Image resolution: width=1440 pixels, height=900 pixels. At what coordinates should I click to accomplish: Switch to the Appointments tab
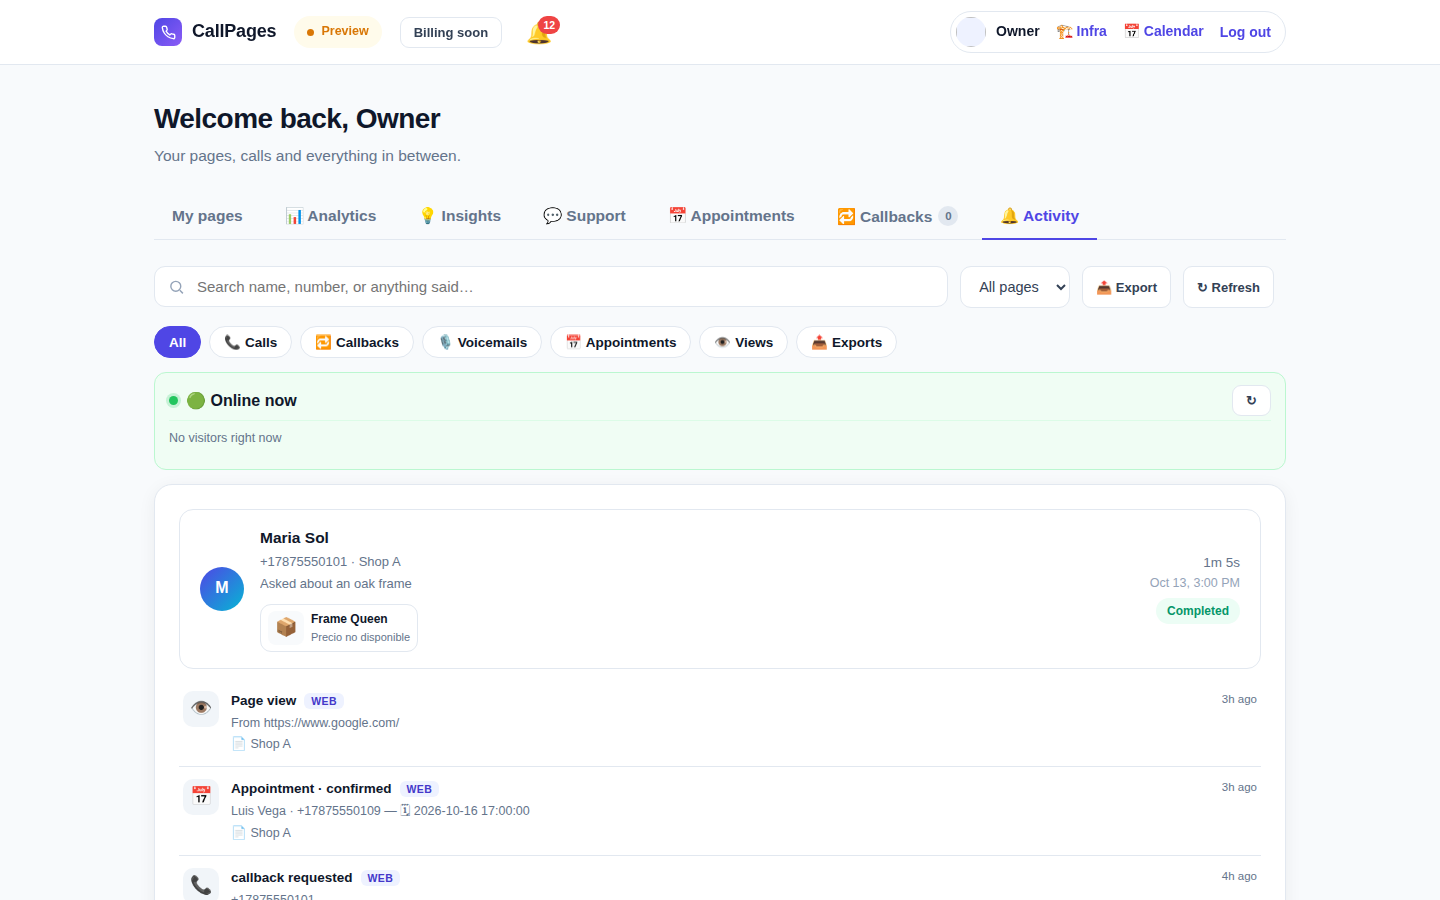click(732, 216)
